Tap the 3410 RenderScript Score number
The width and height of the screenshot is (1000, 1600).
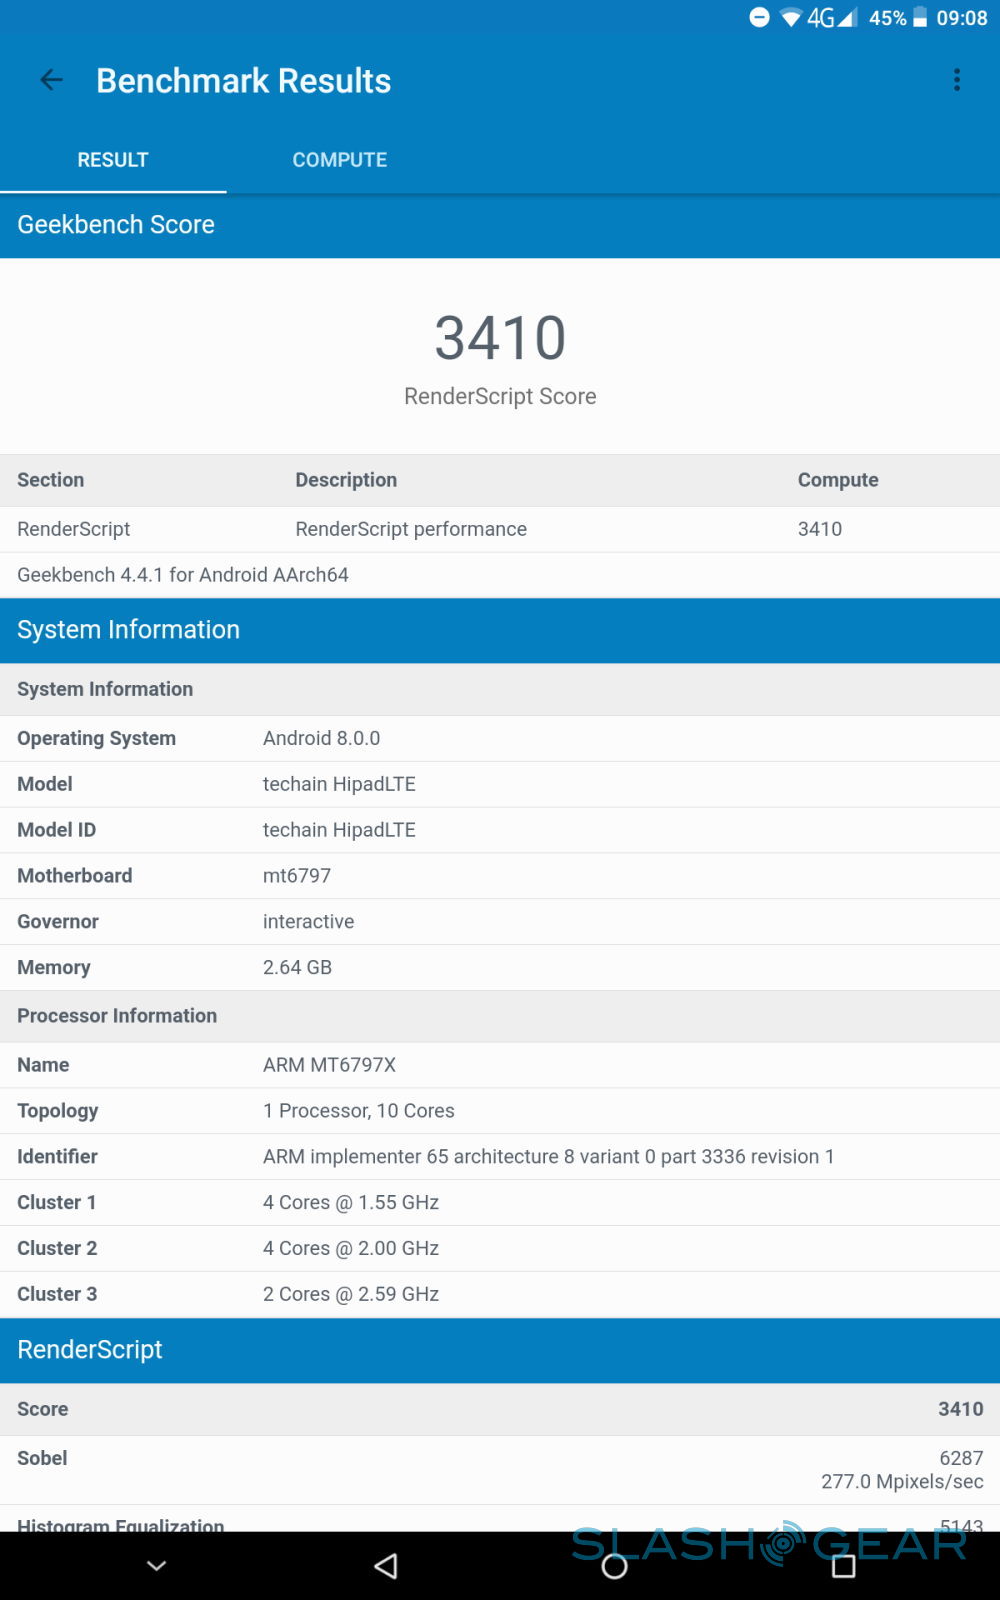[x=500, y=338]
